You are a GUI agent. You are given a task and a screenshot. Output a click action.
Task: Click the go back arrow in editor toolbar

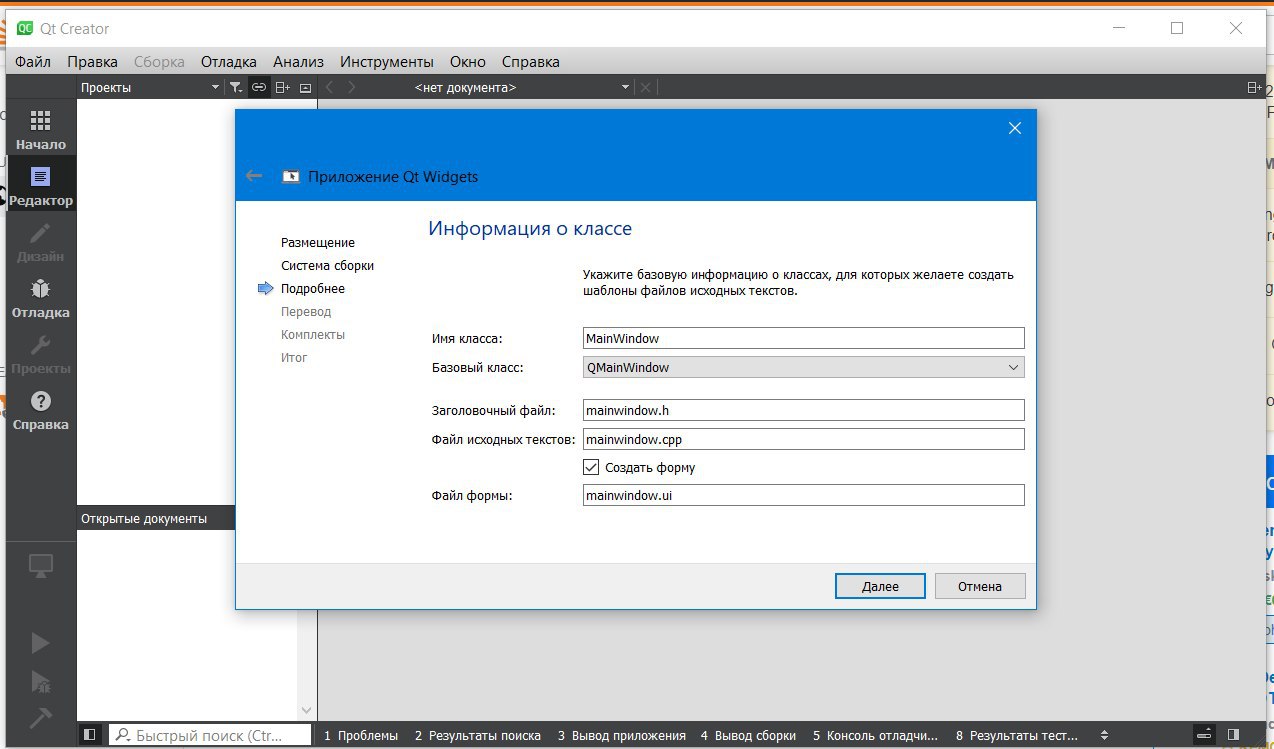(330, 87)
